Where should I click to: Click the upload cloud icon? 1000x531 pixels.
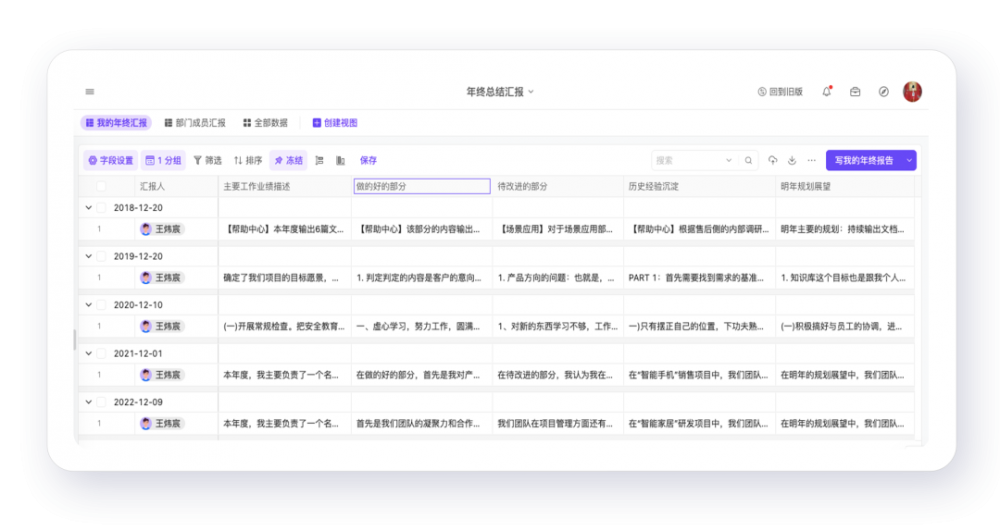coord(773,160)
